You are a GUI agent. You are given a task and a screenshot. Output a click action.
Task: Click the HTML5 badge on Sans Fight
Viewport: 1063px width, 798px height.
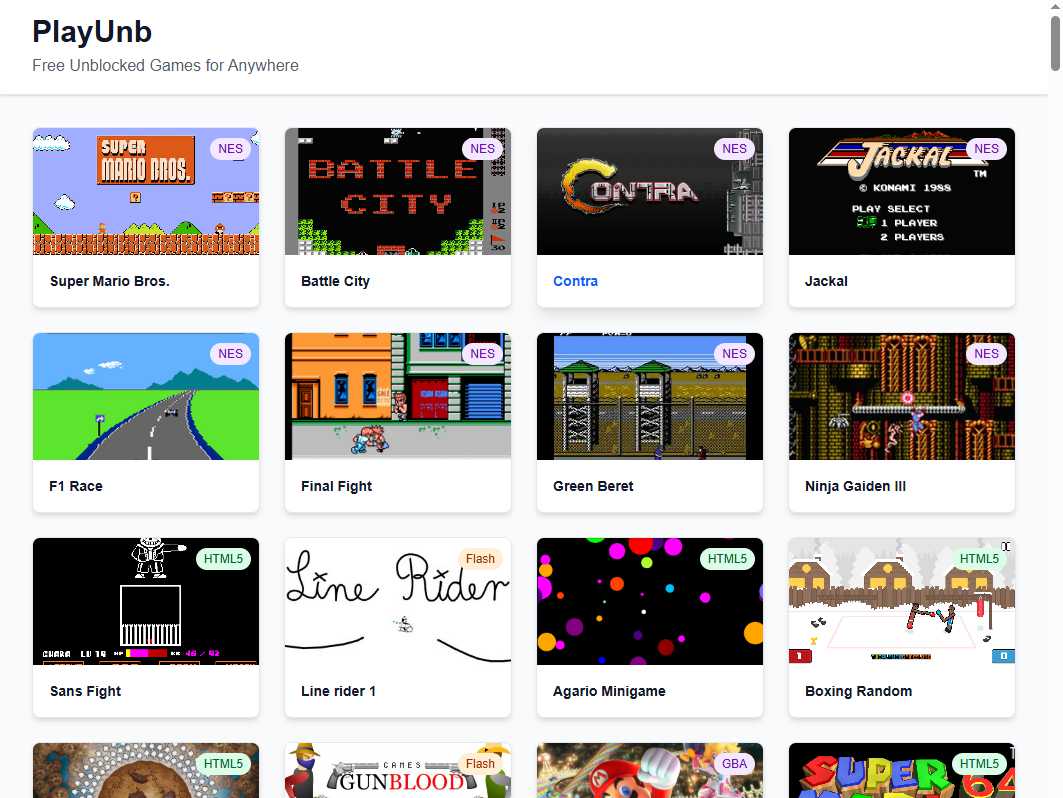(x=223, y=559)
